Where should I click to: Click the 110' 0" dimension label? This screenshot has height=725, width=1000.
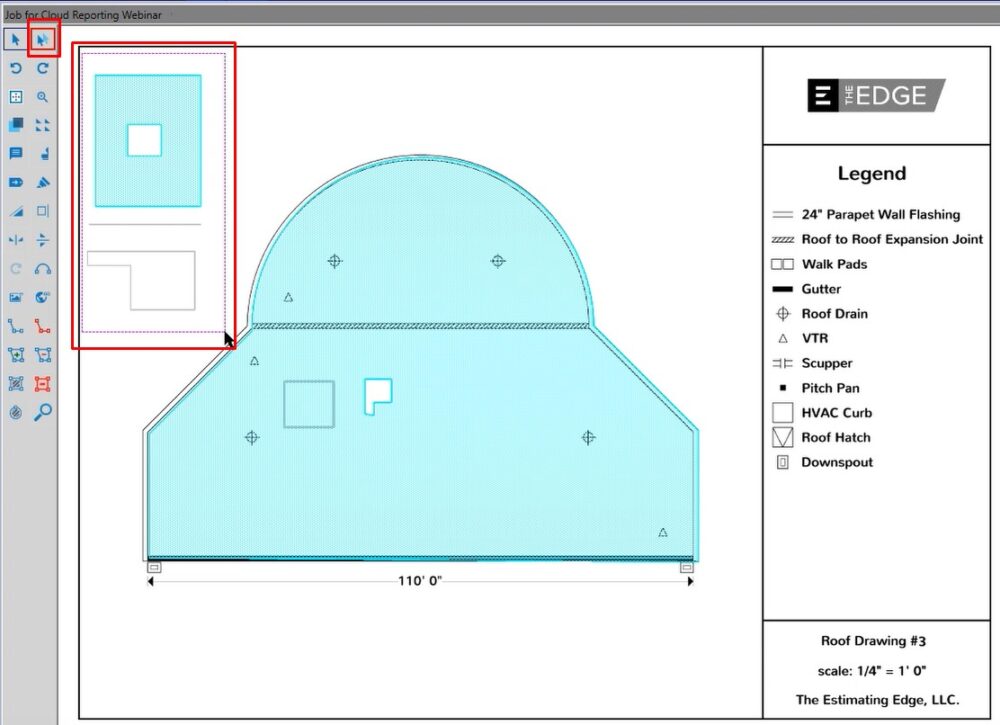click(420, 581)
